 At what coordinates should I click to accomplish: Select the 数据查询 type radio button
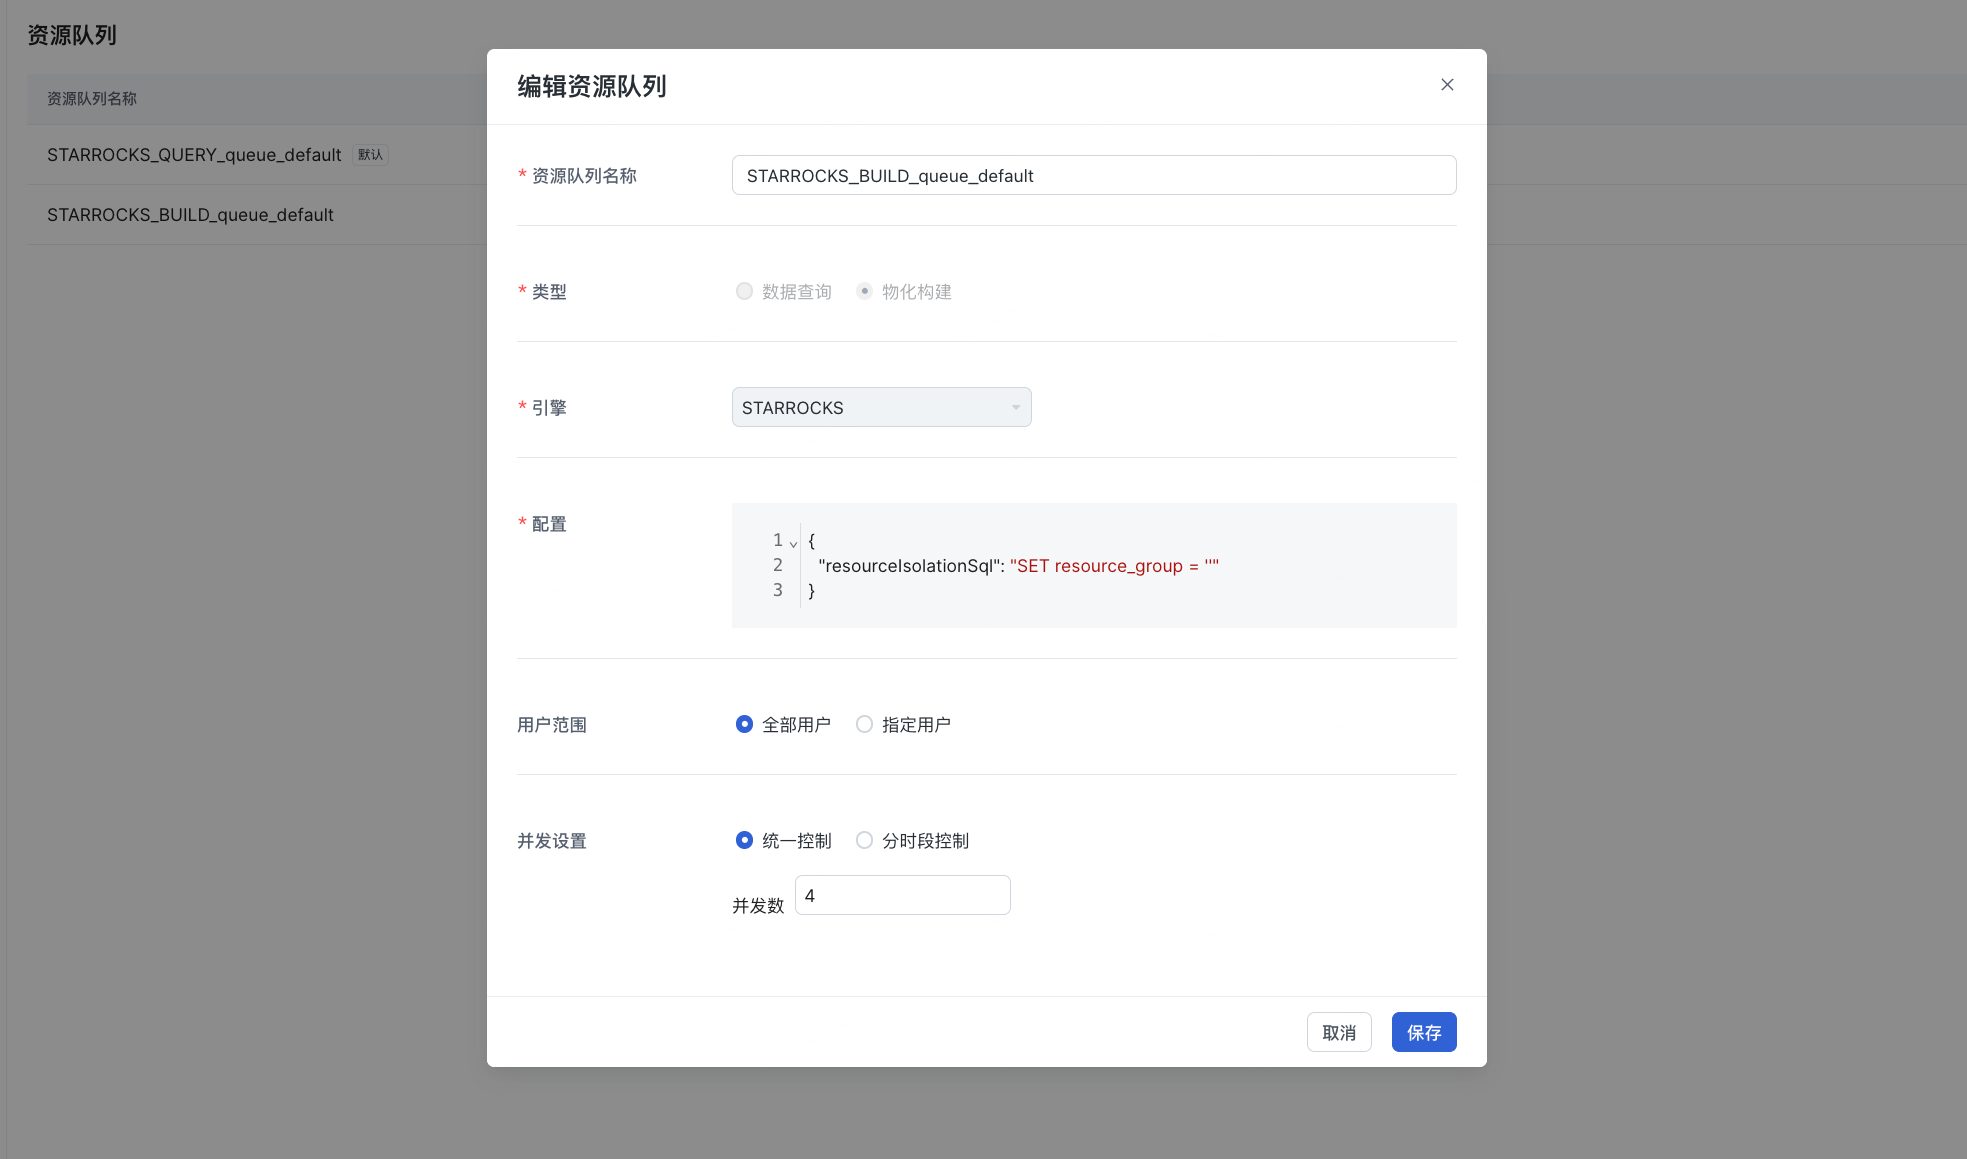coord(744,291)
